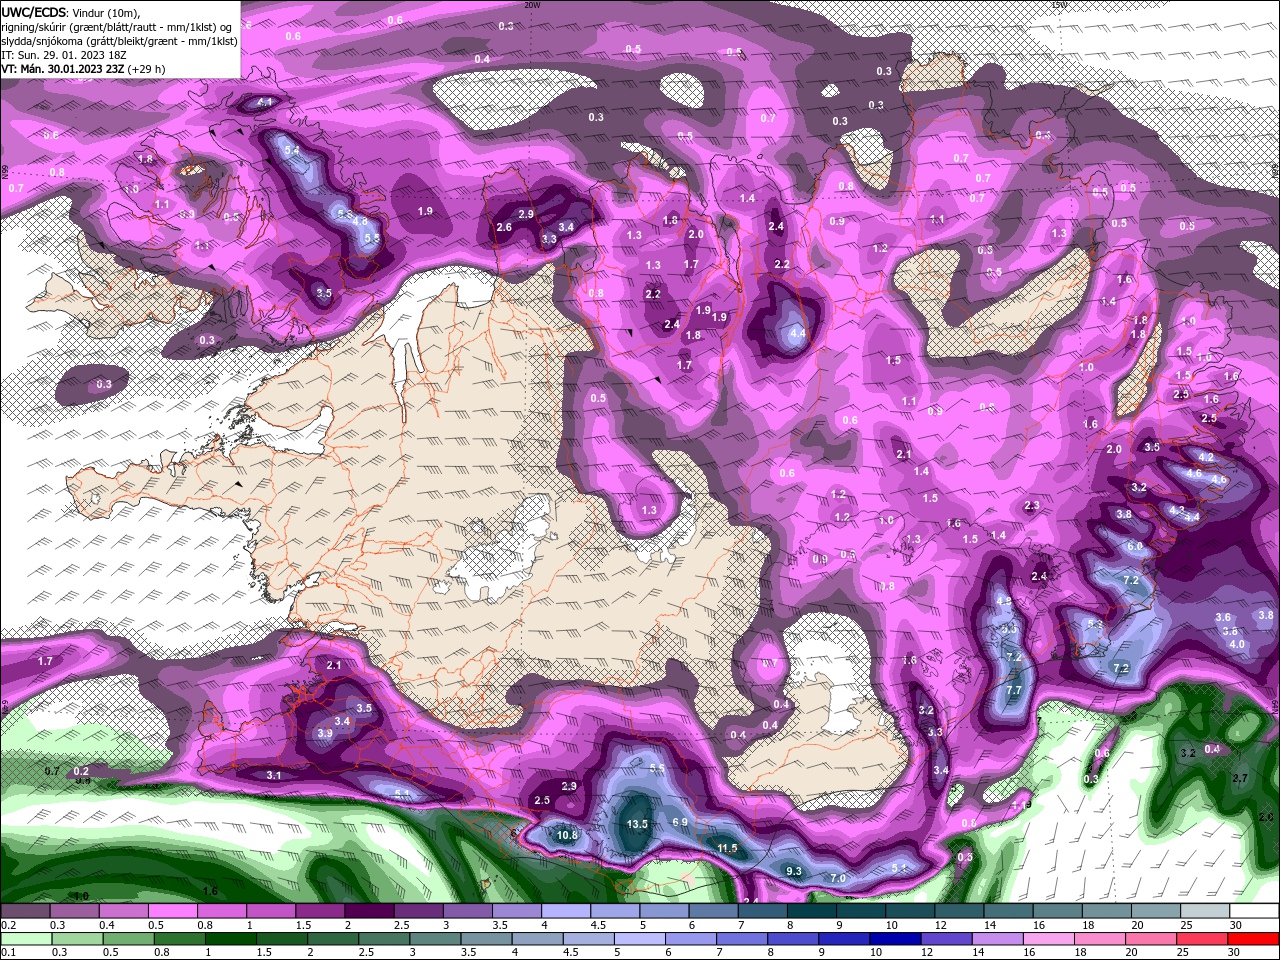The image size is (1280, 960).
Task: Click the 6.9 value beside 13.5
Action: pos(680,822)
